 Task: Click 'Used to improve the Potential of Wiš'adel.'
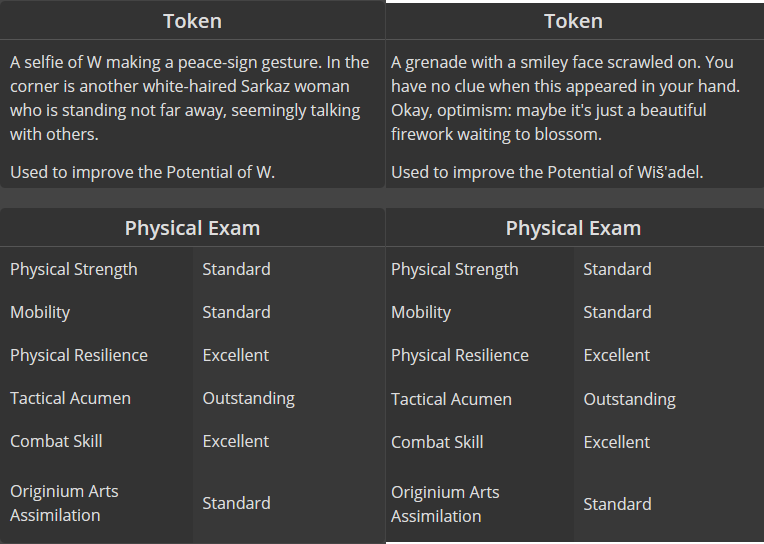pos(547,172)
